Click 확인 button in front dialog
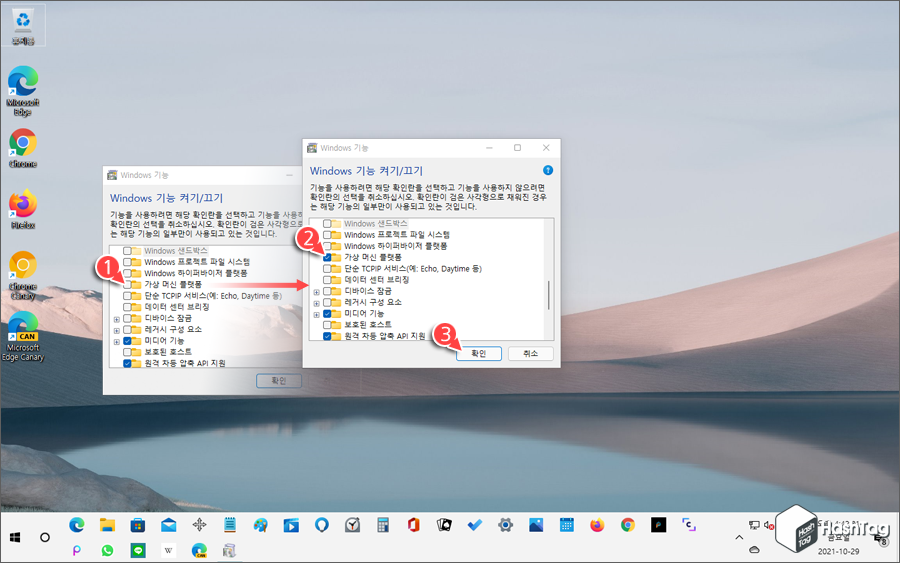This screenshot has width=900, height=563. (479, 354)
